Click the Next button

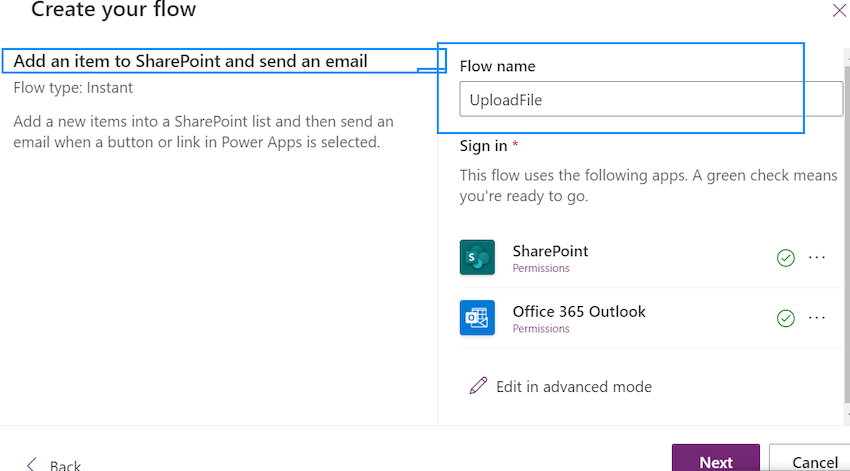[716, 459]
